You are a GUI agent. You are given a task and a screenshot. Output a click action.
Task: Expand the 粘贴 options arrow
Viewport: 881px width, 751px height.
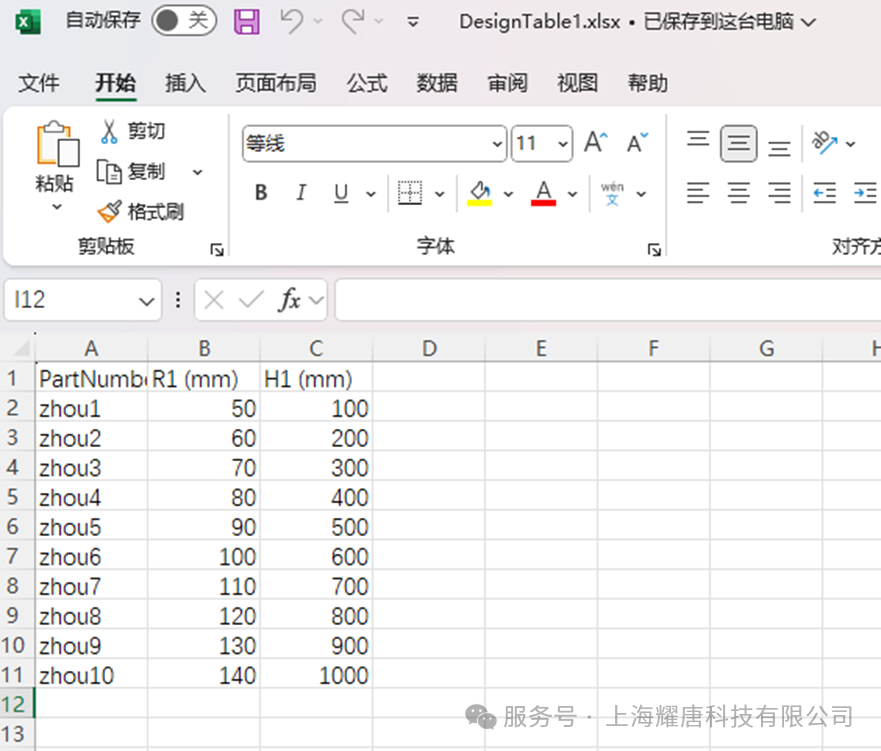57,207
